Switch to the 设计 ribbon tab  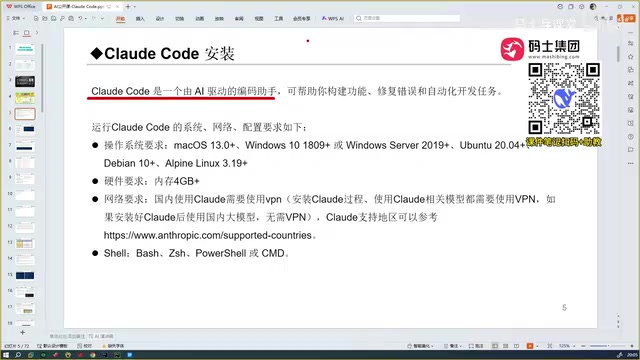[x=160, y=18]
